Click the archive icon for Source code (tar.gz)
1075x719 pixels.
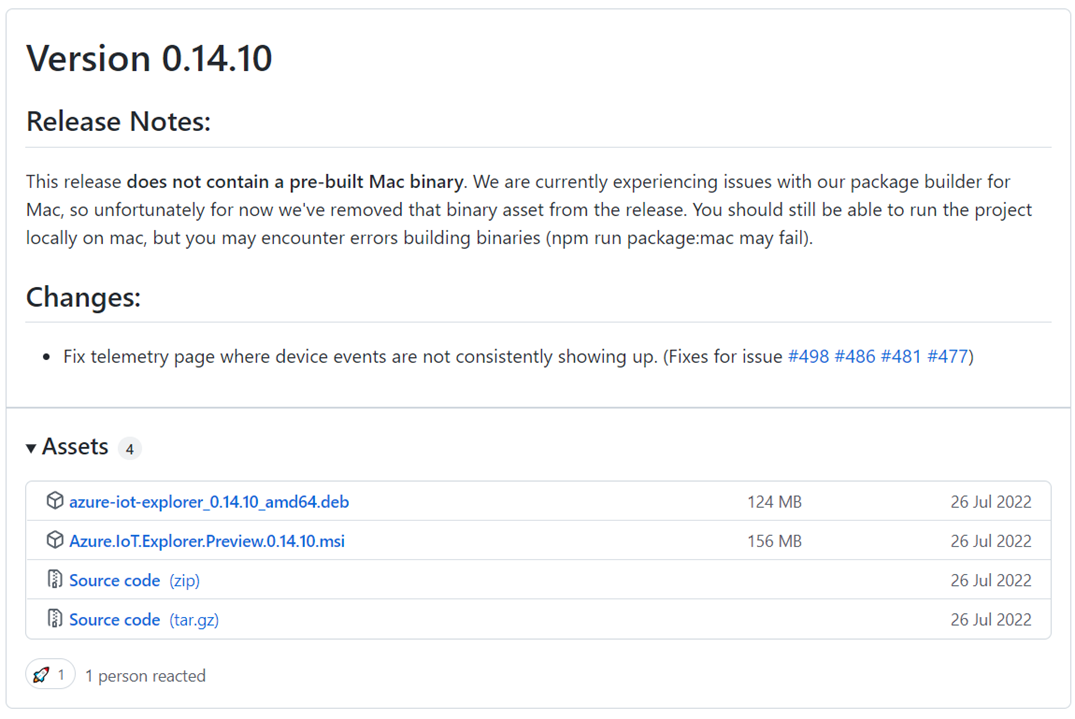(55, 619)
